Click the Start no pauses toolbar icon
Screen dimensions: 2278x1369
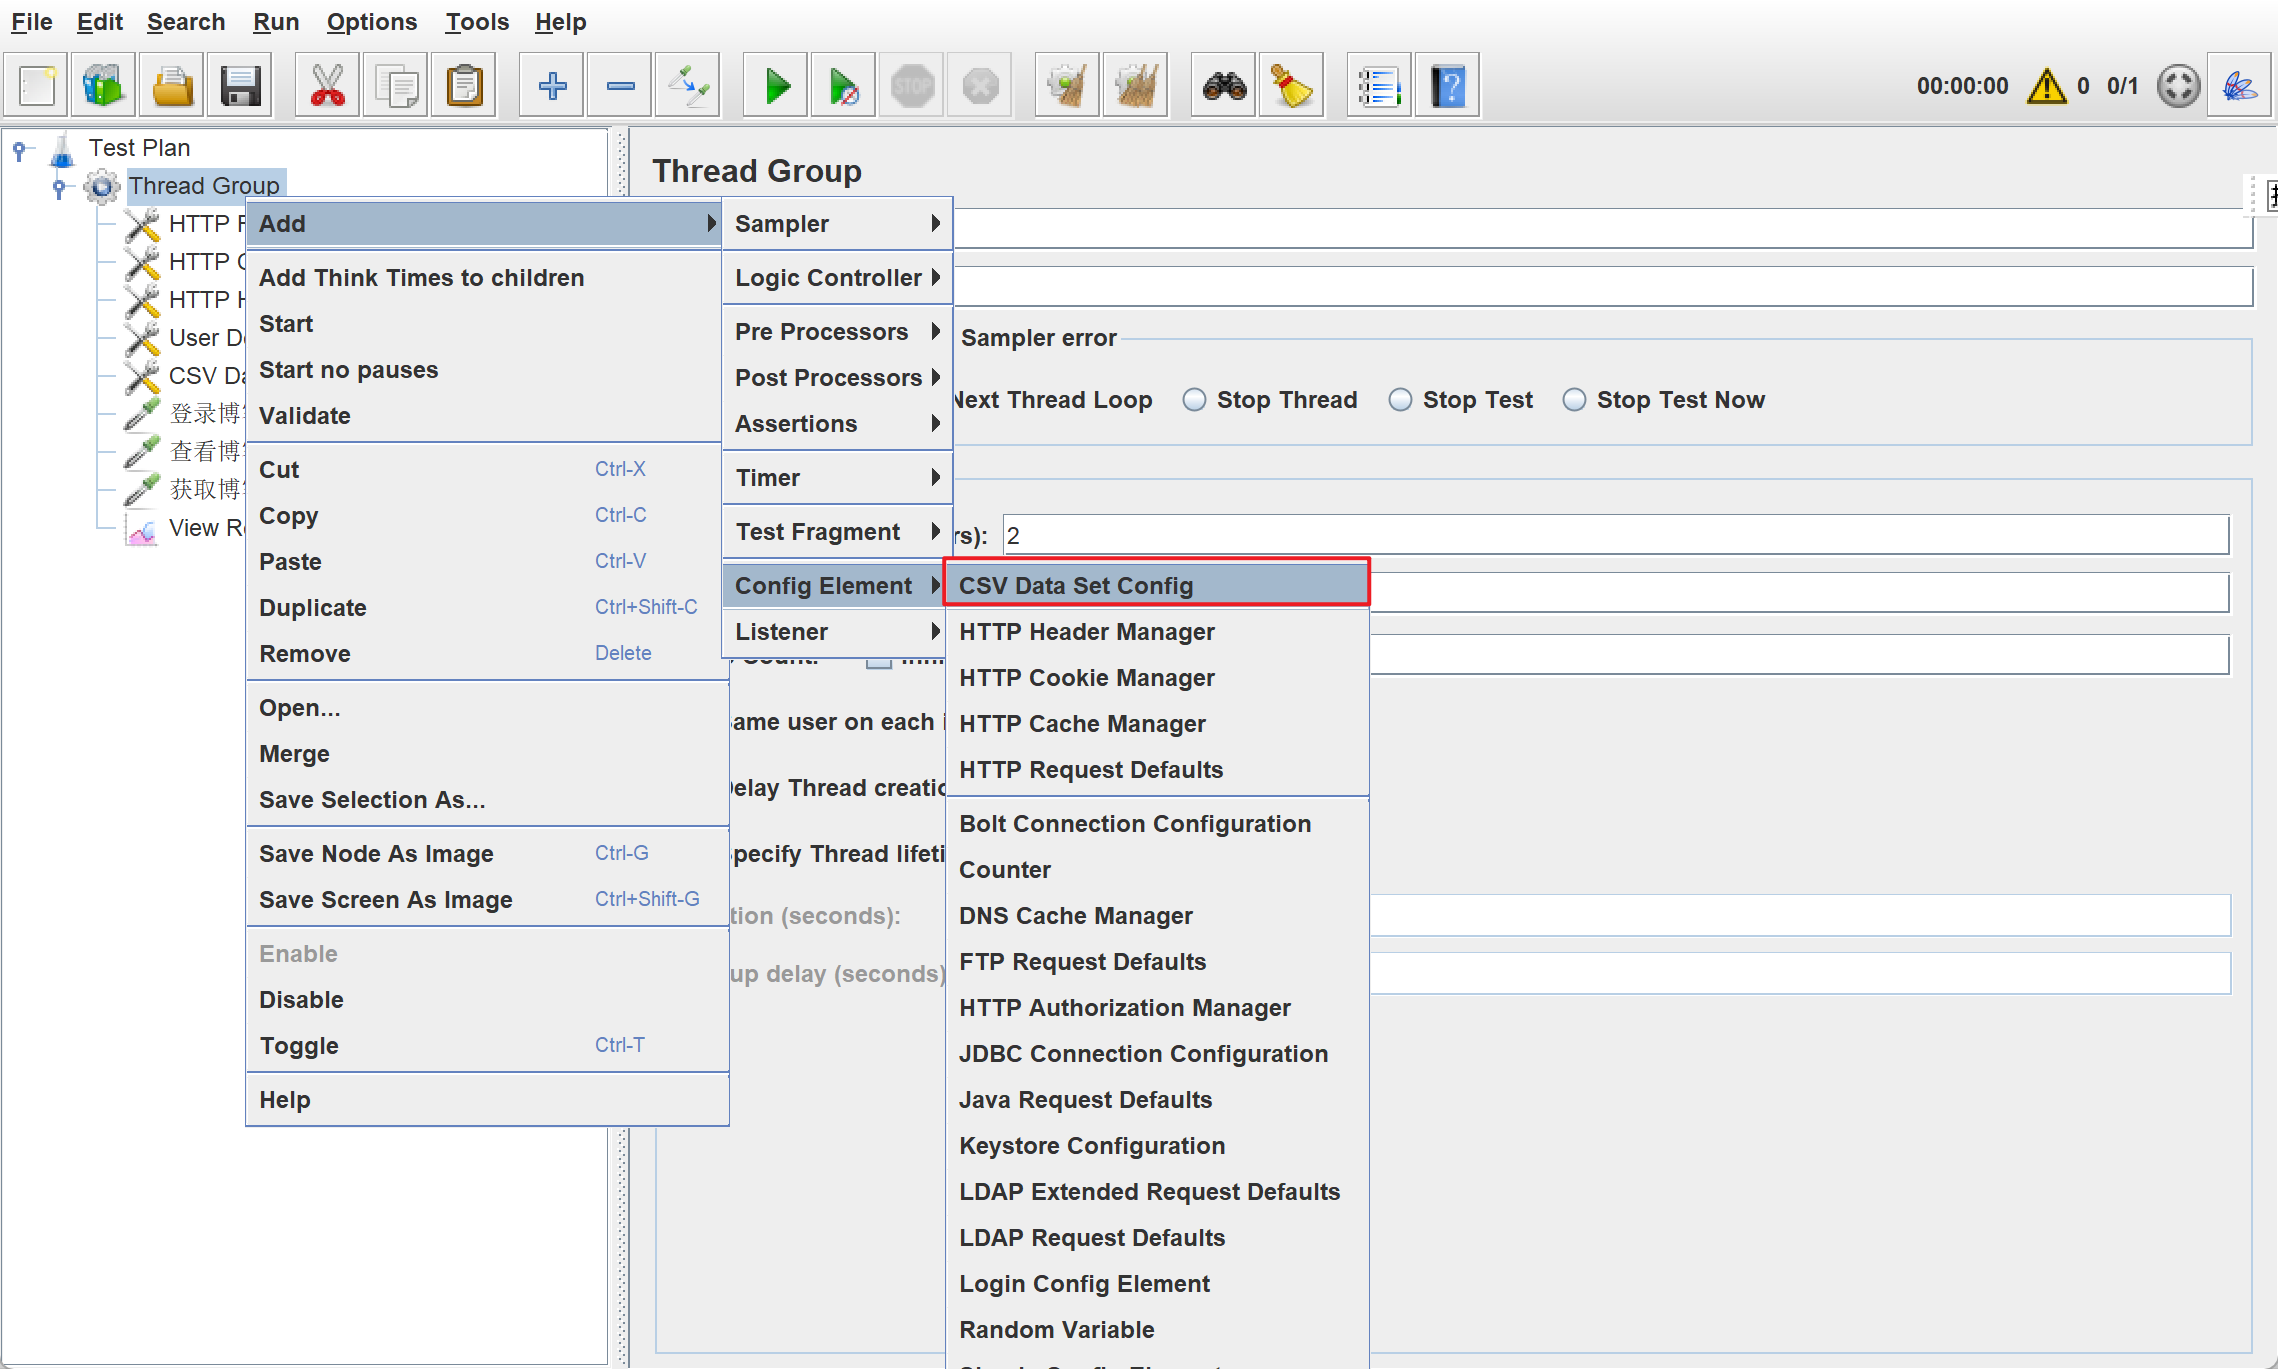843,86
